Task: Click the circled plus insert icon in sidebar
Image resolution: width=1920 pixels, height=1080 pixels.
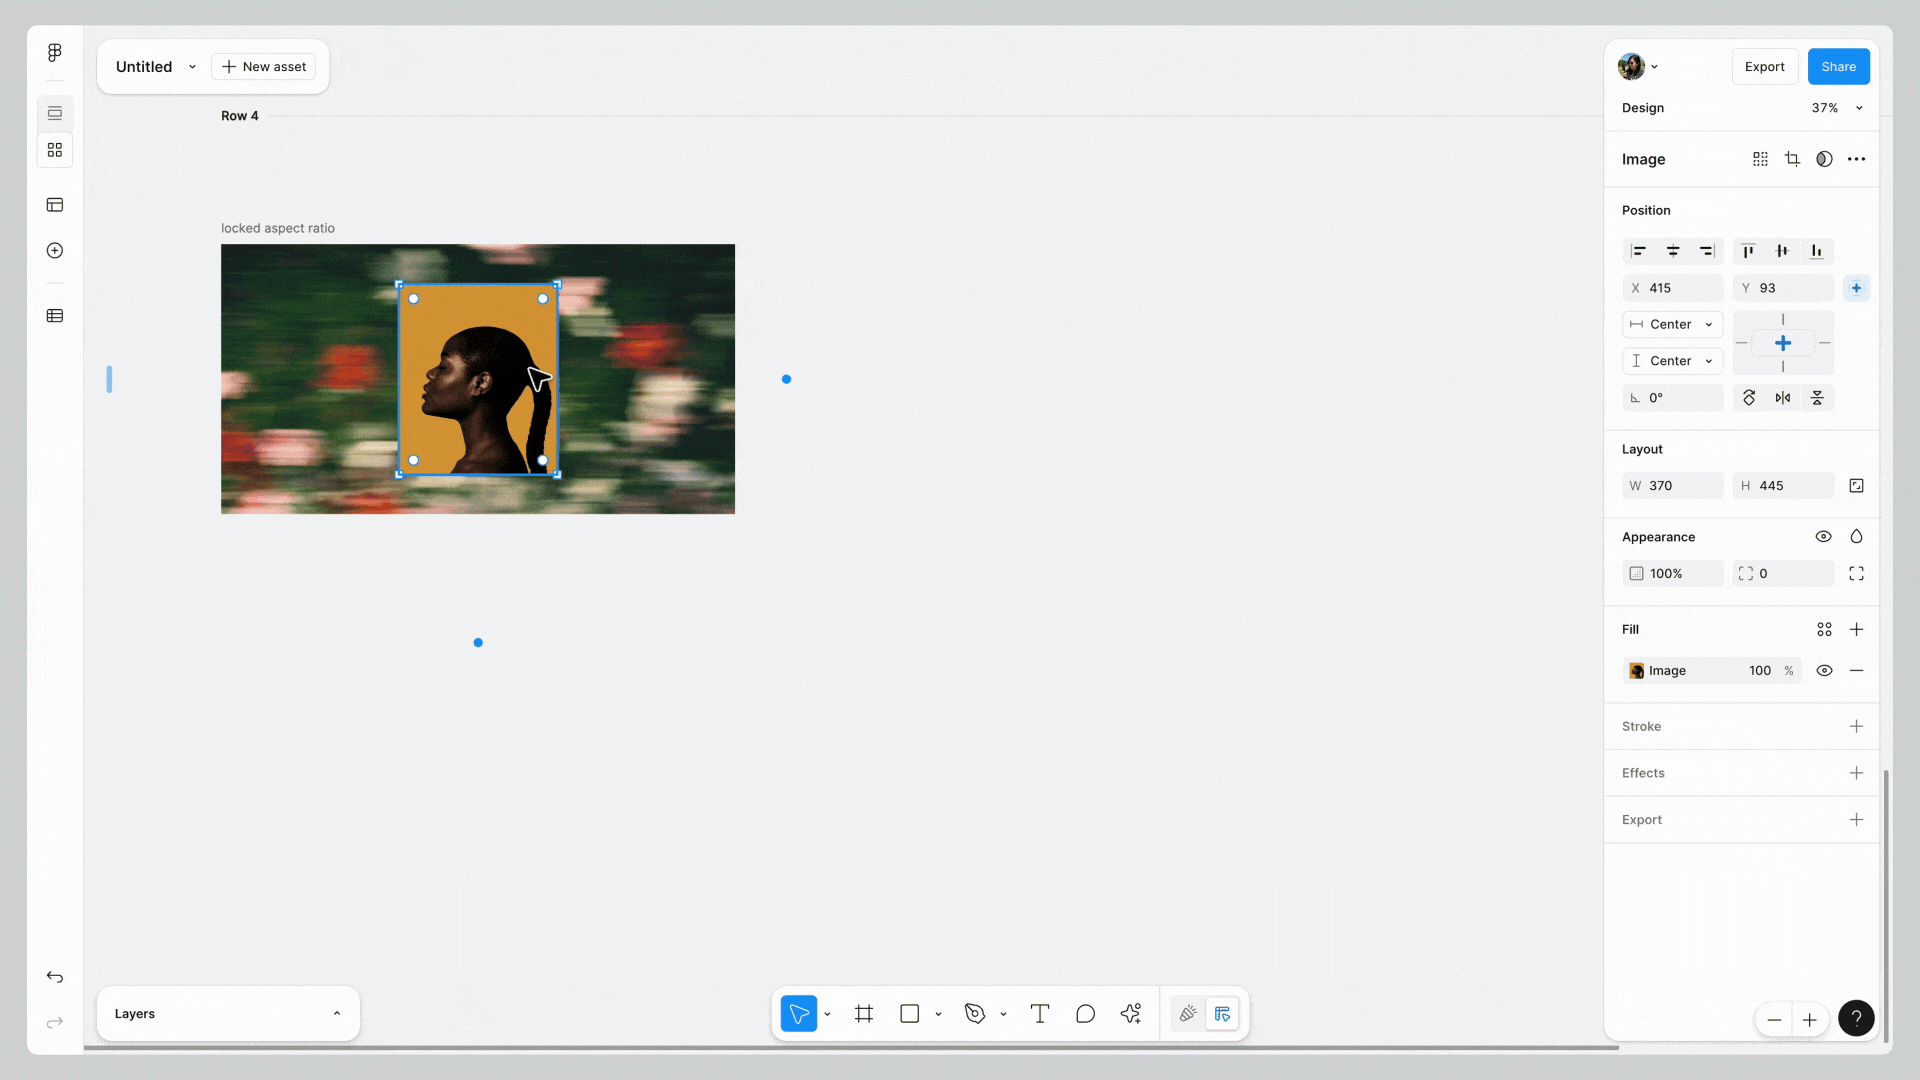Action: click(x=55, y=251)
